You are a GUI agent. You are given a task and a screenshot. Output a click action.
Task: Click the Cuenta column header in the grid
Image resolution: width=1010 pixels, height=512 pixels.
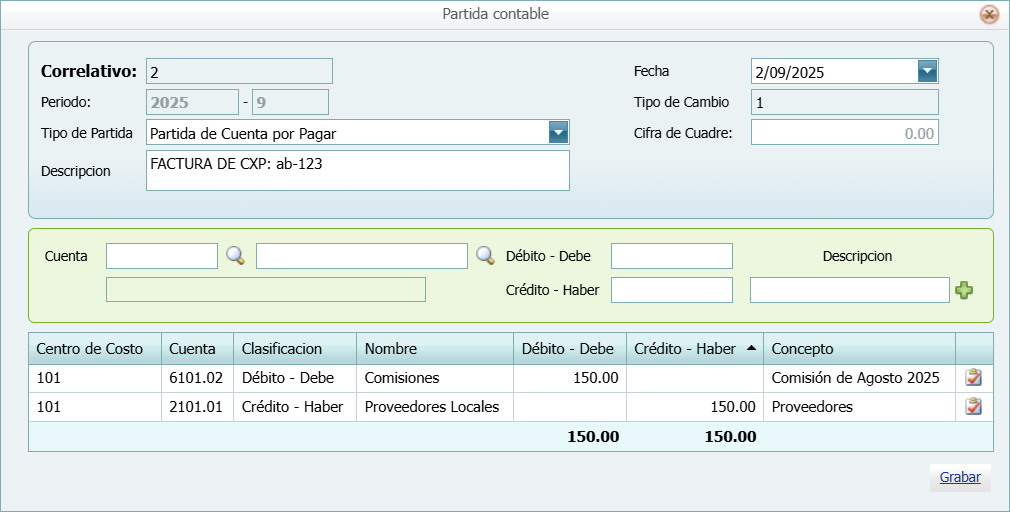[x=197, y=348]
